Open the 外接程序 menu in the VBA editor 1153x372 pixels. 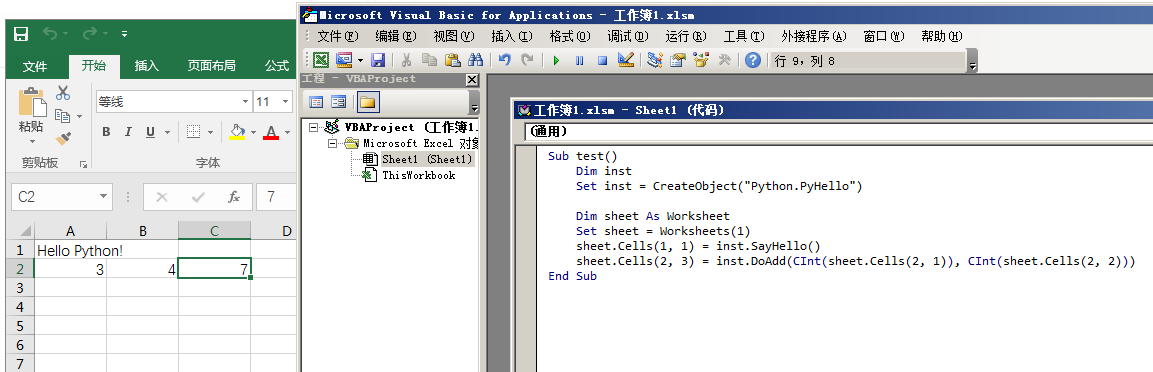[x=814, y=36]
